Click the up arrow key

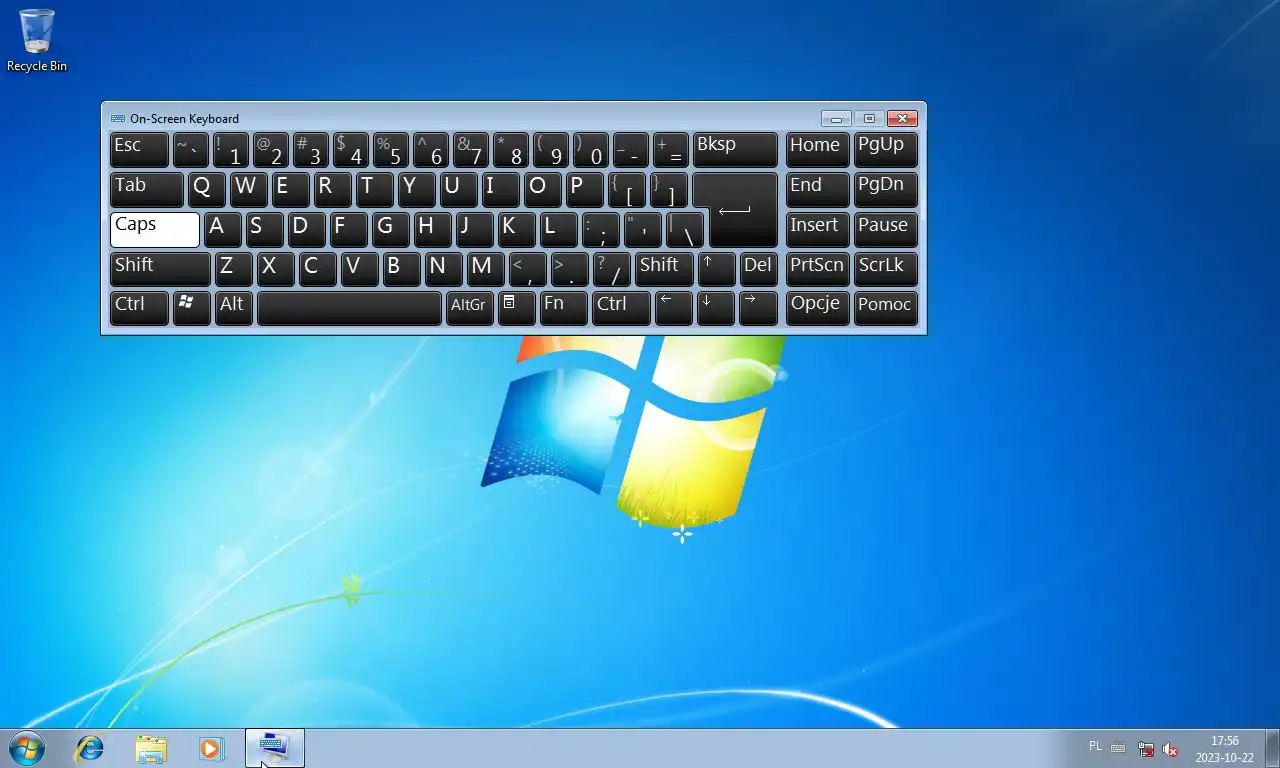716,269
